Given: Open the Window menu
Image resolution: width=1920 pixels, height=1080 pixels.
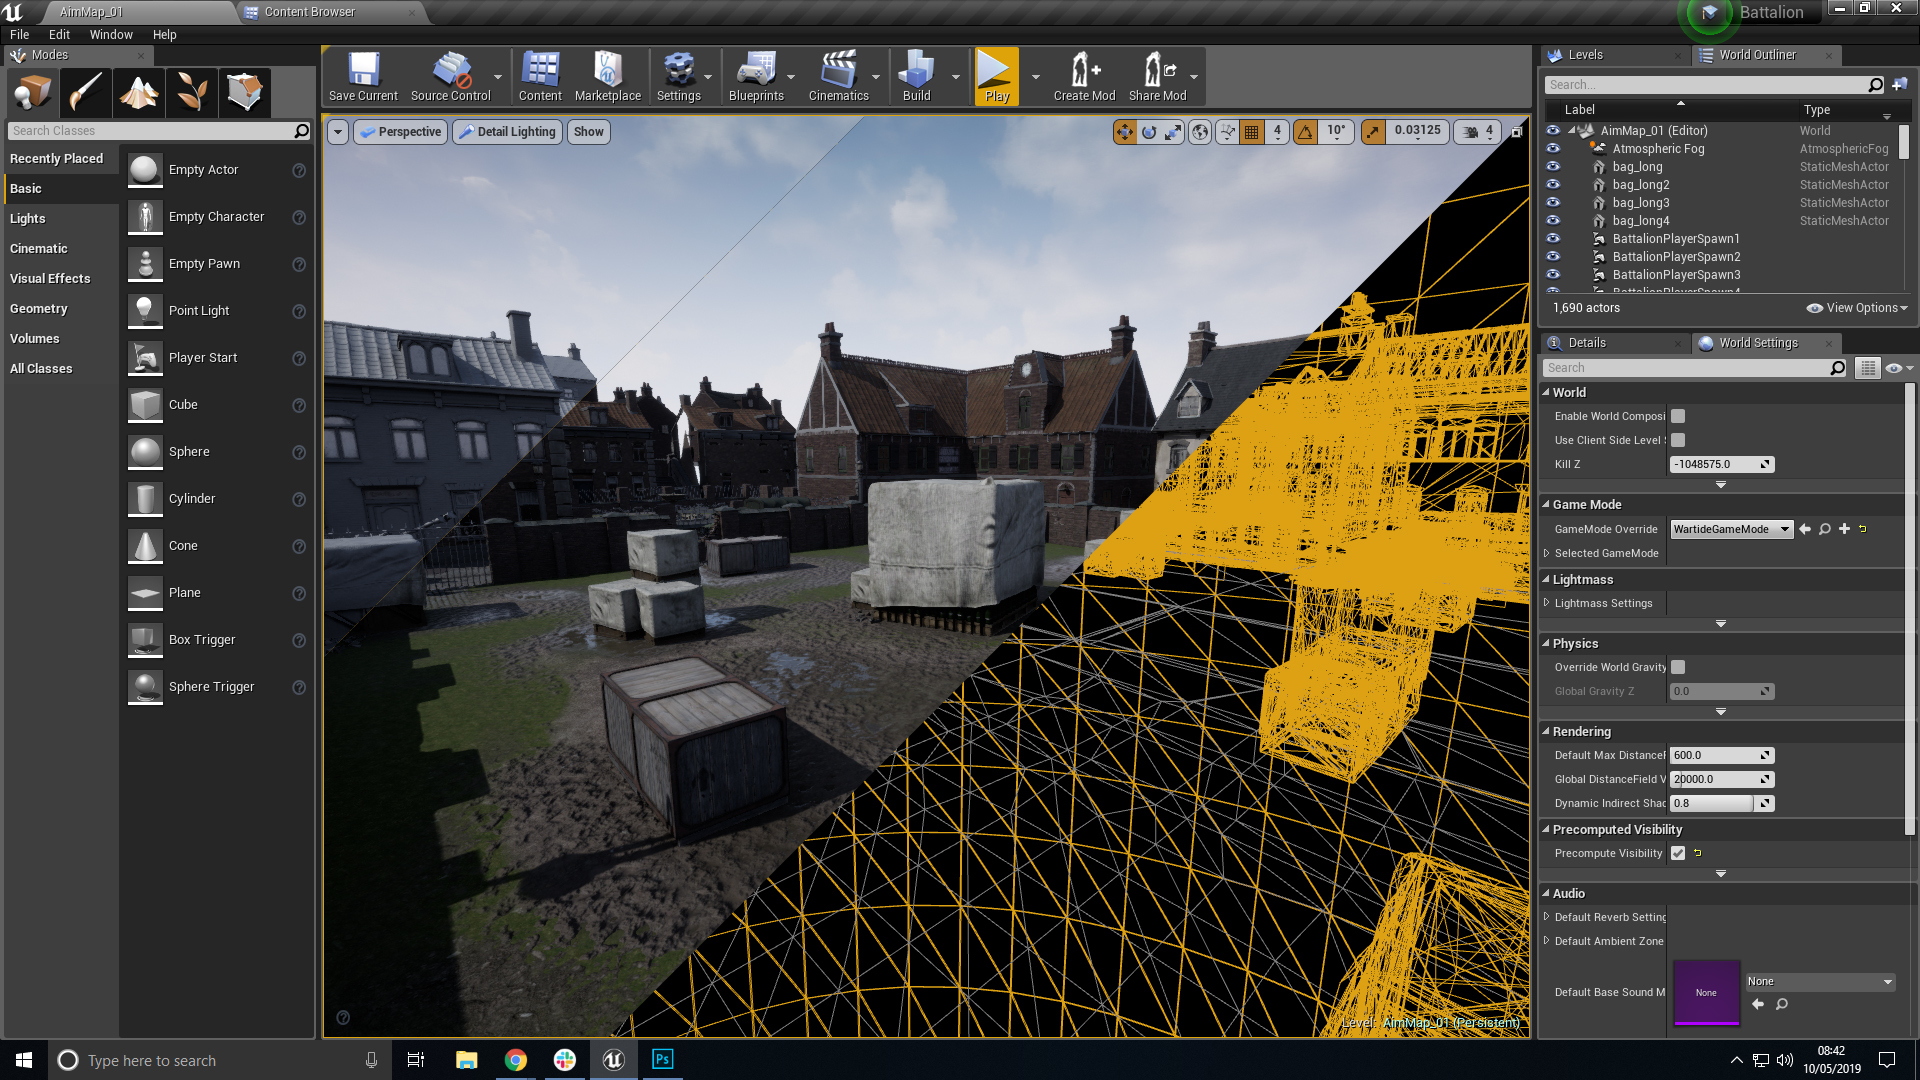Looking at the screenshot, I should click(110, 34).
